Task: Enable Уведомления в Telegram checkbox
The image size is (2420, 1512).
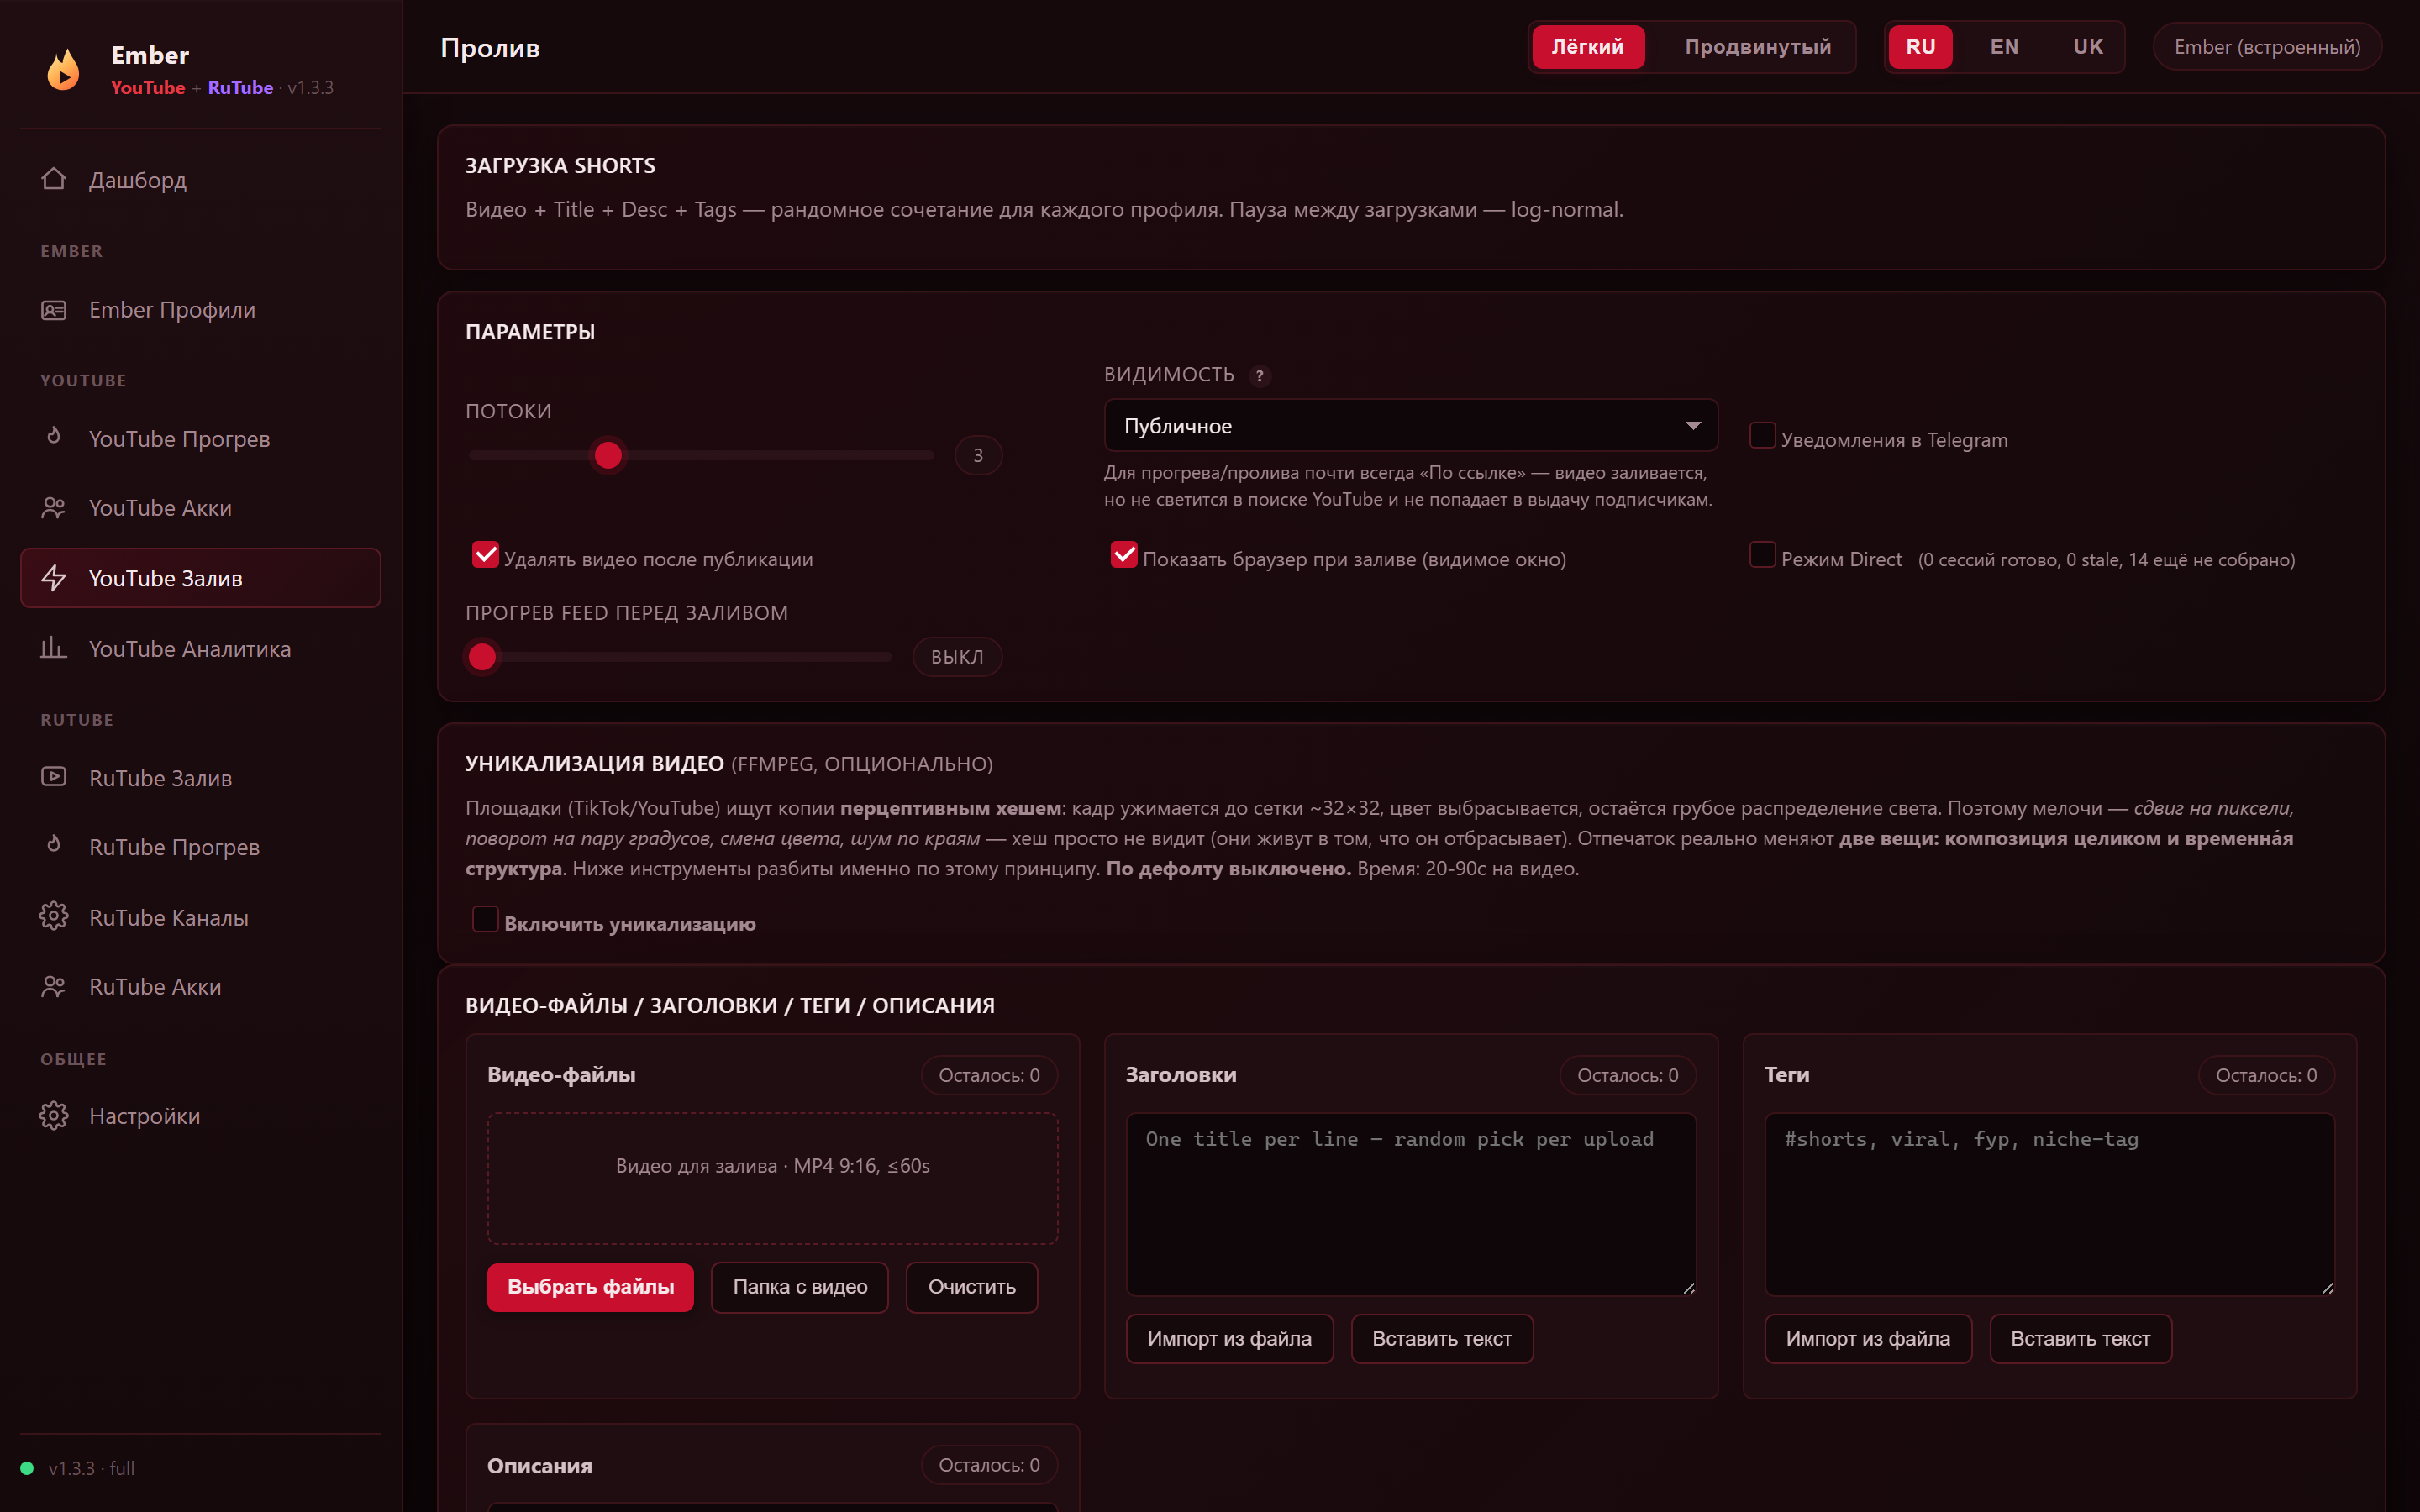Action: point(1762,436)
